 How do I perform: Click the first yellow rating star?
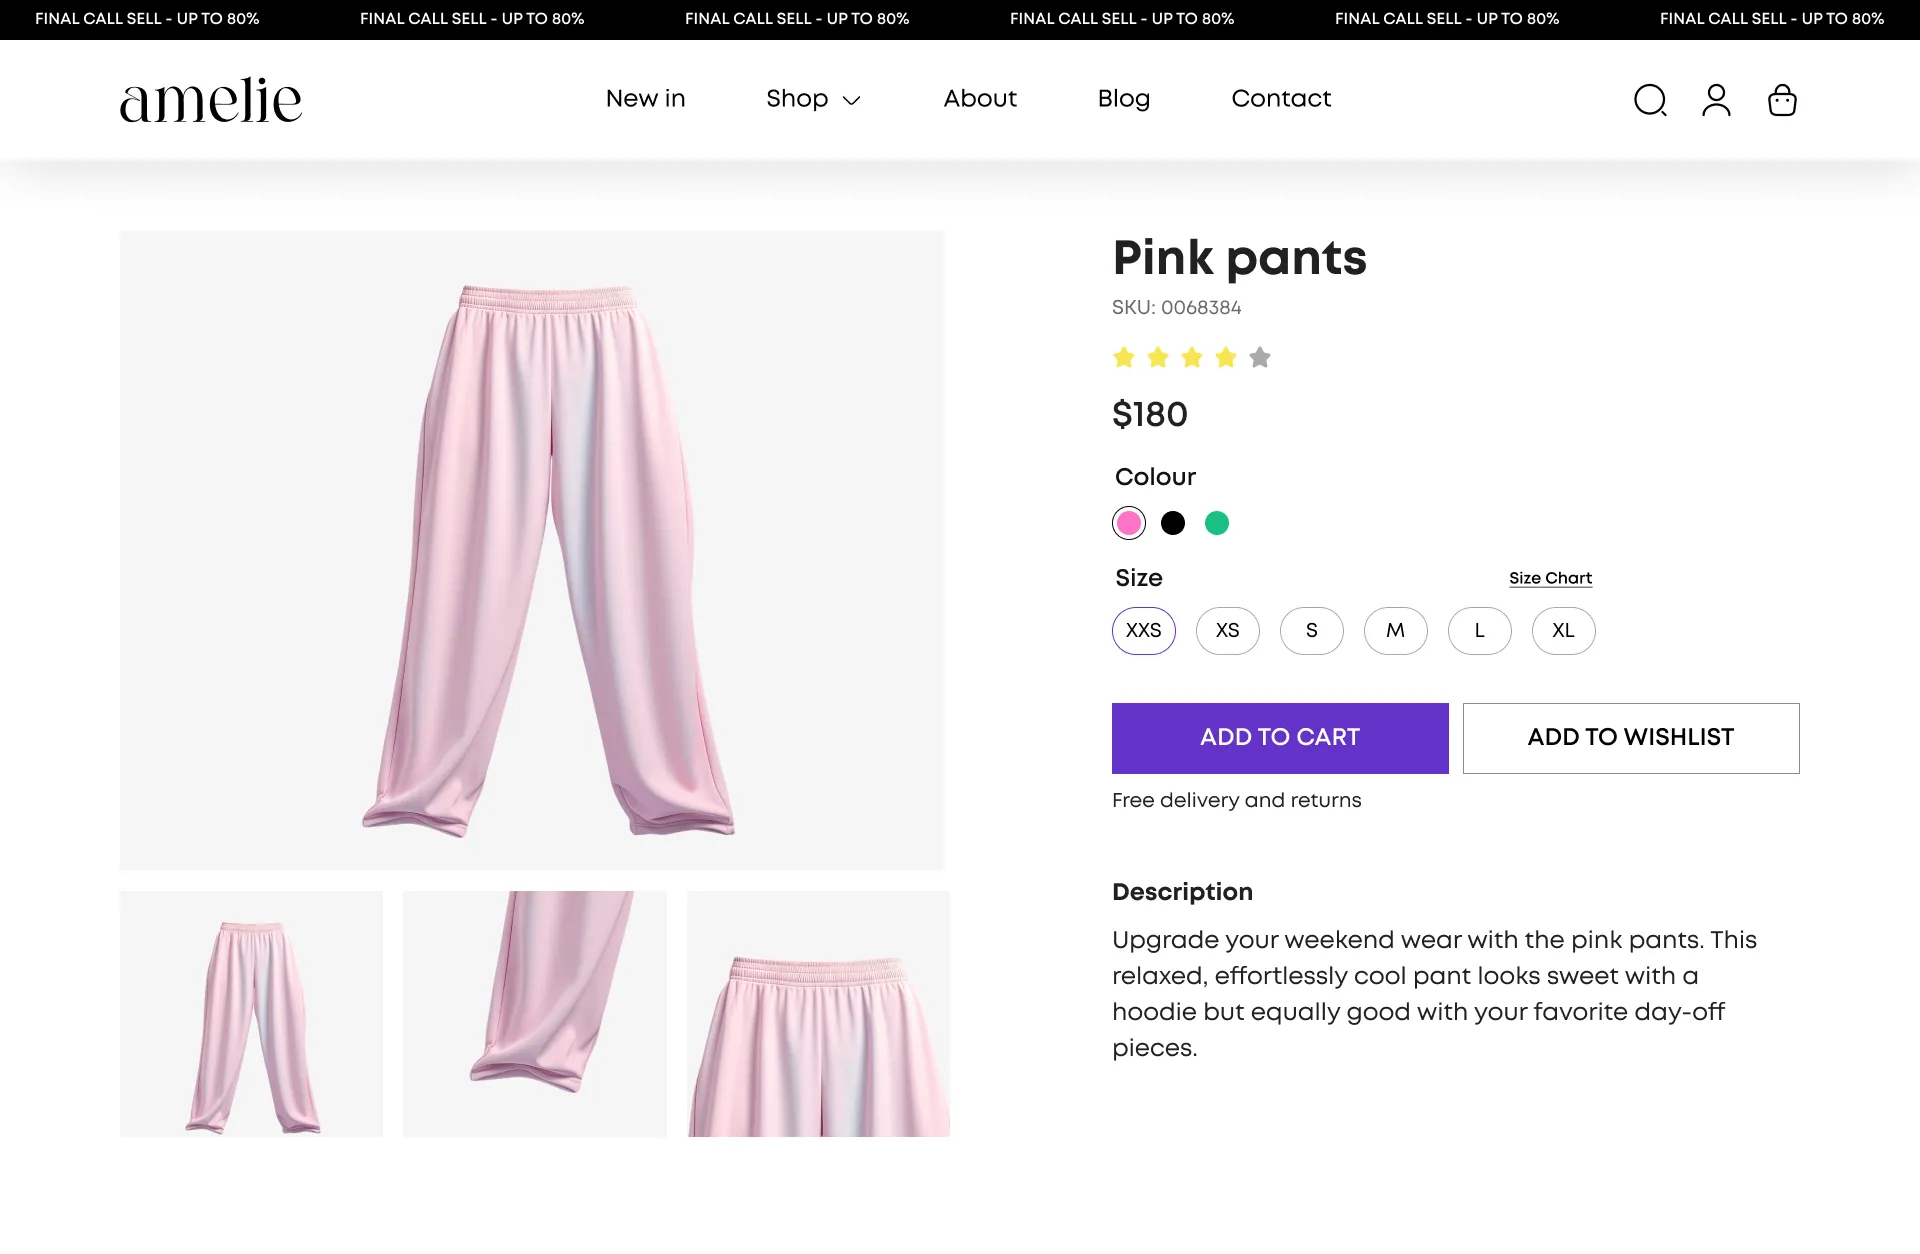pos(1124,357)
